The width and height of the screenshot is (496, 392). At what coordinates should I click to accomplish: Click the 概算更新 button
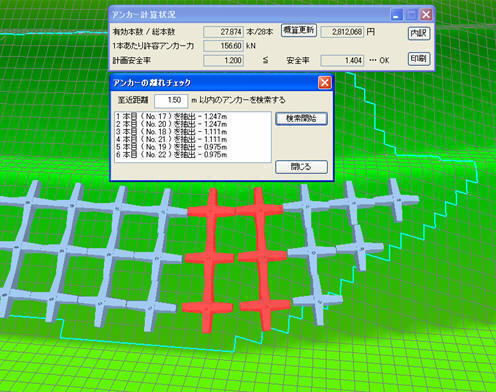pyautogui.click(x=299, y=31)
